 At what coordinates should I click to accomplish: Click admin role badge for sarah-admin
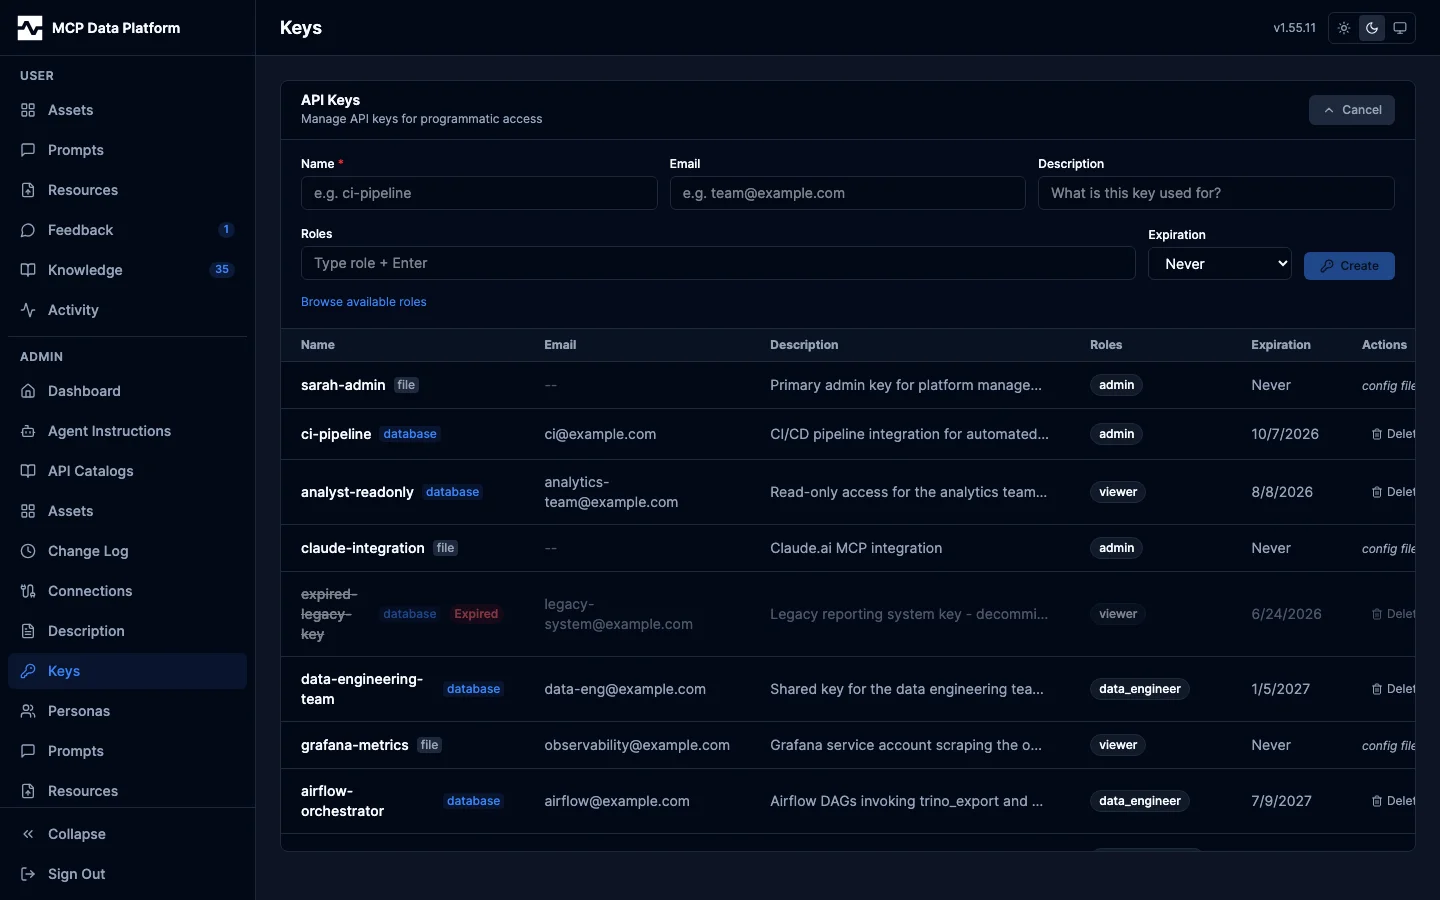(x=1116, y=385)
